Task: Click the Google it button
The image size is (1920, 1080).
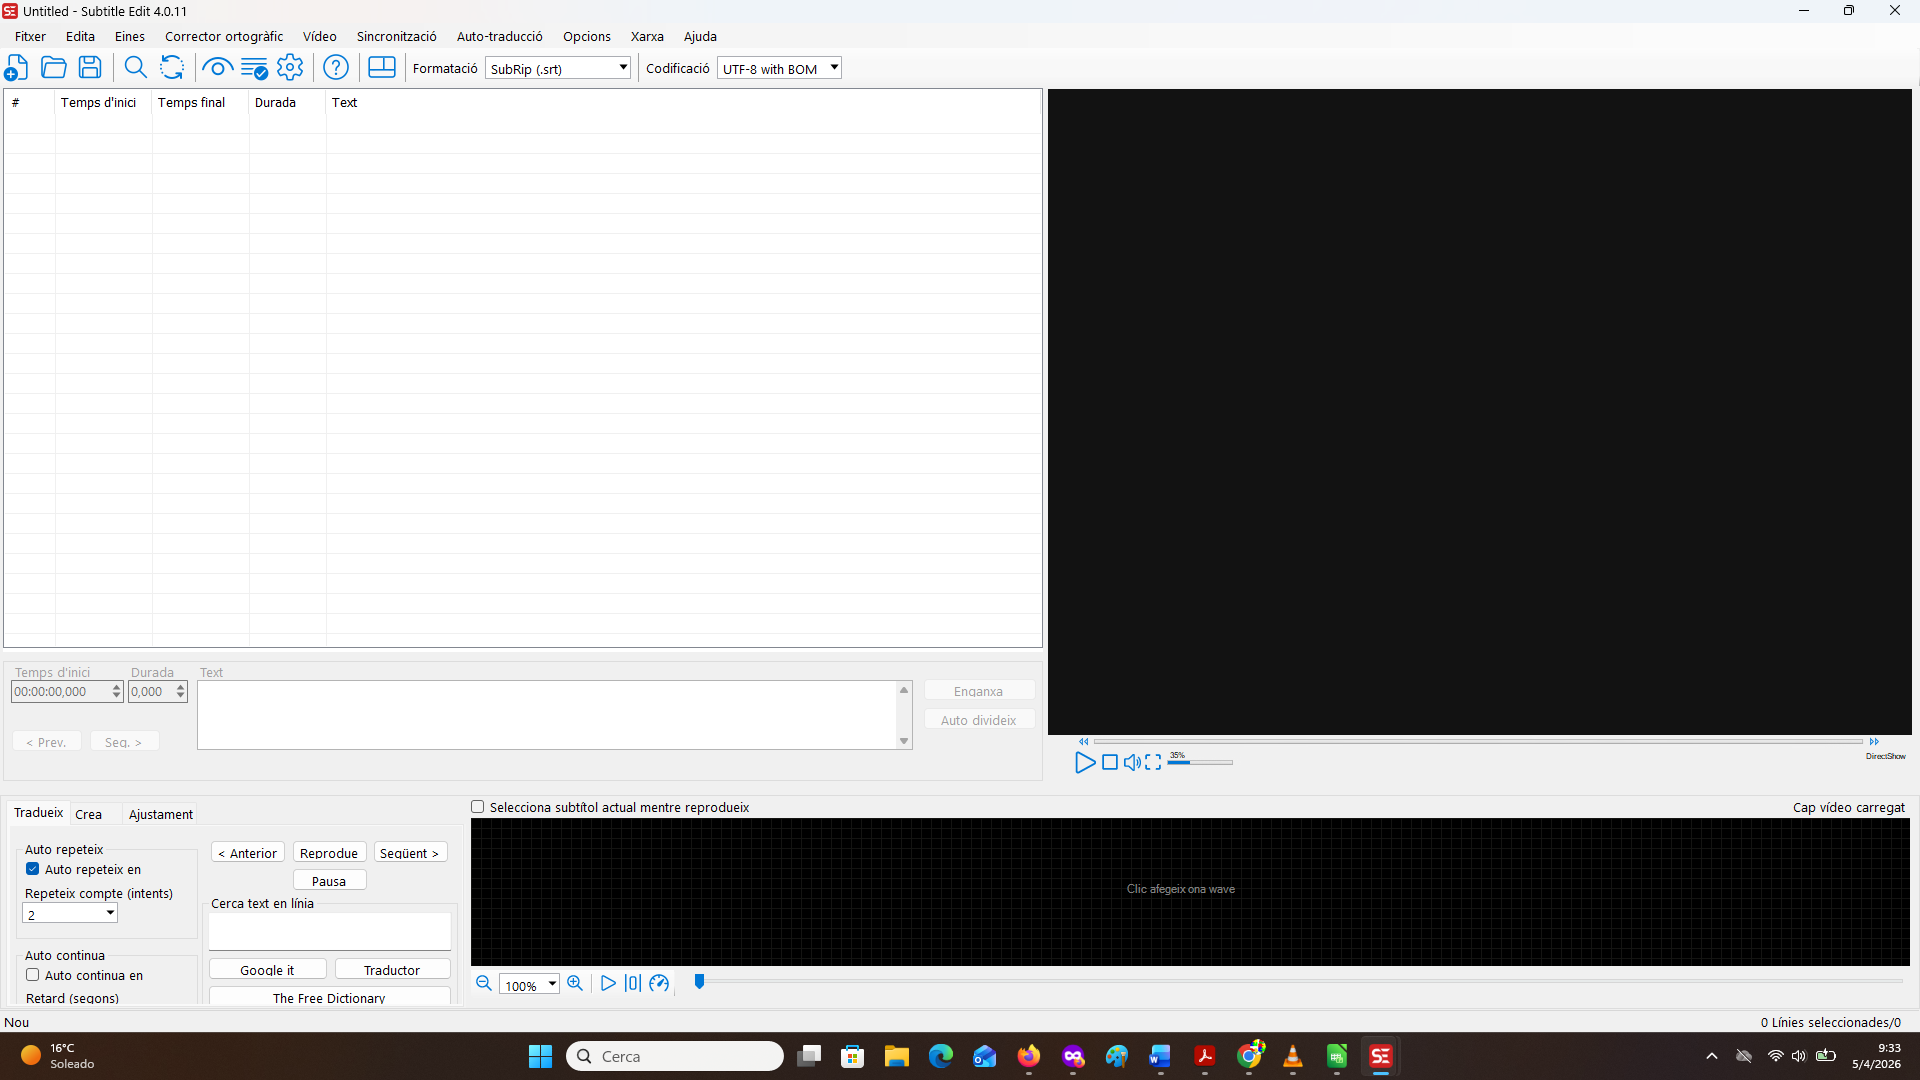Action: (x=267, y=970)
